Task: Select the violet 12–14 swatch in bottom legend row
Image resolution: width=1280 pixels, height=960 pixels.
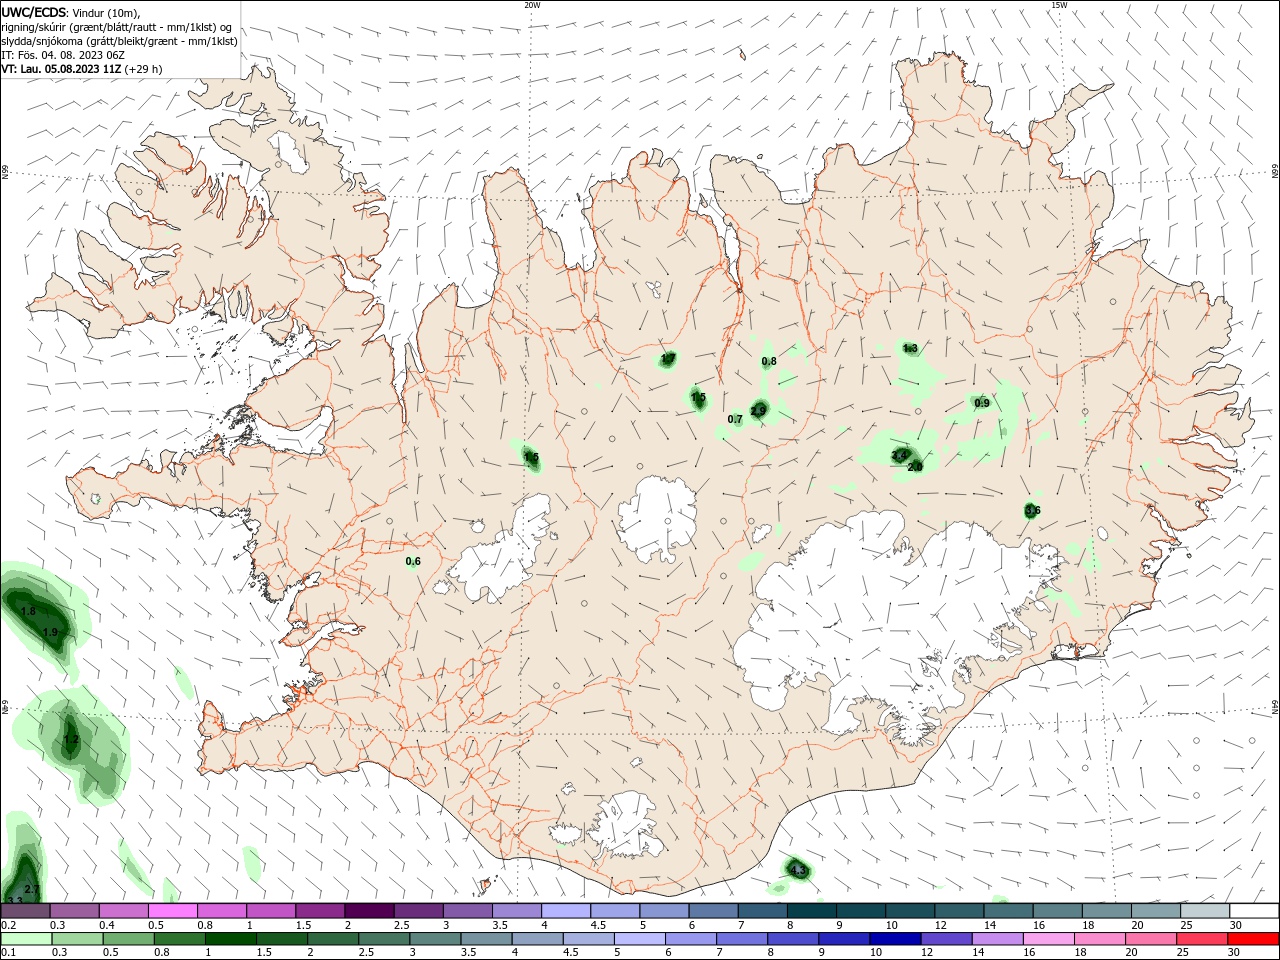Action: coord(946,939)
